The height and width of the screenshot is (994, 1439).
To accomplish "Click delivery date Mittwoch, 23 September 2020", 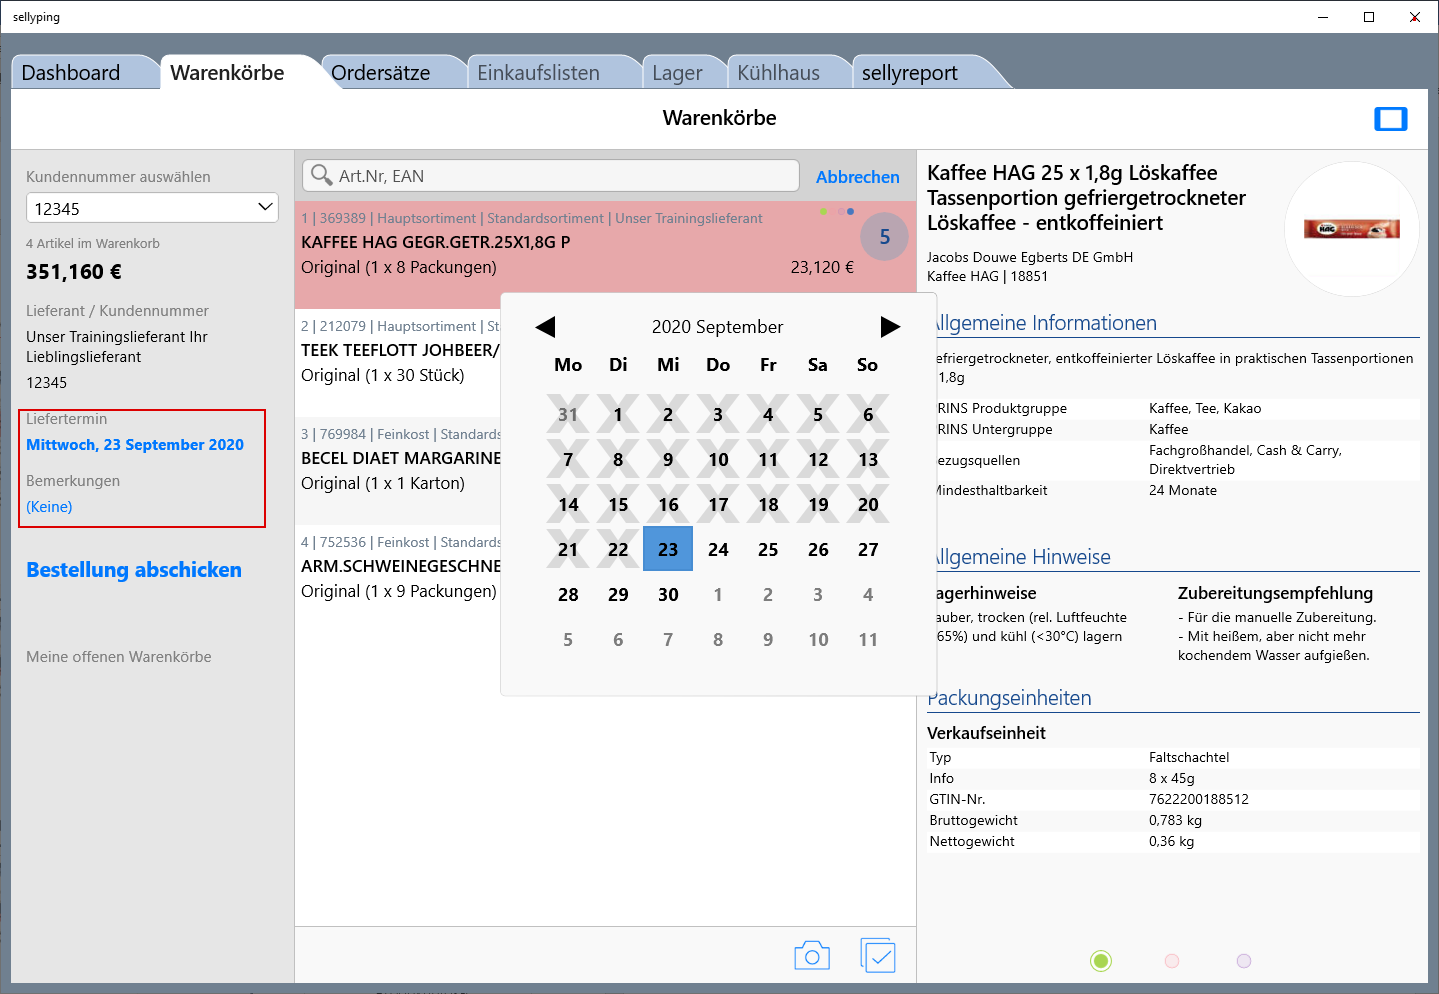I will [135, 445].
